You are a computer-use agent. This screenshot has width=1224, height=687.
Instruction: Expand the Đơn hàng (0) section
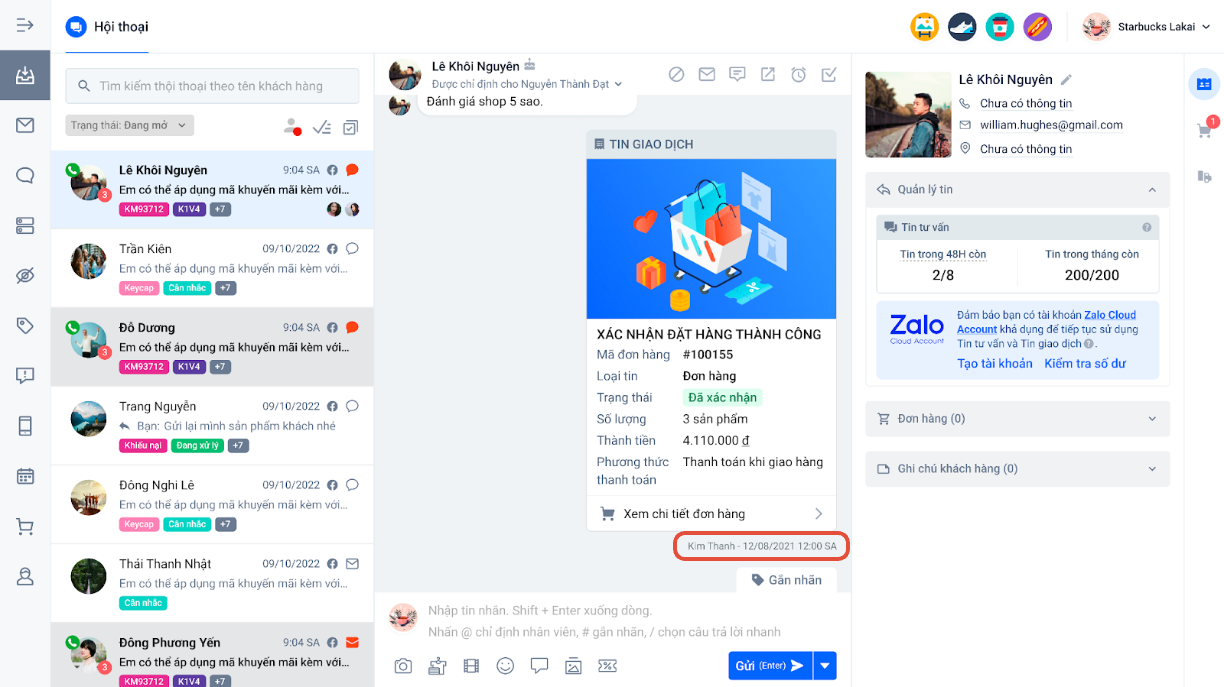[x=1017, y=419]
